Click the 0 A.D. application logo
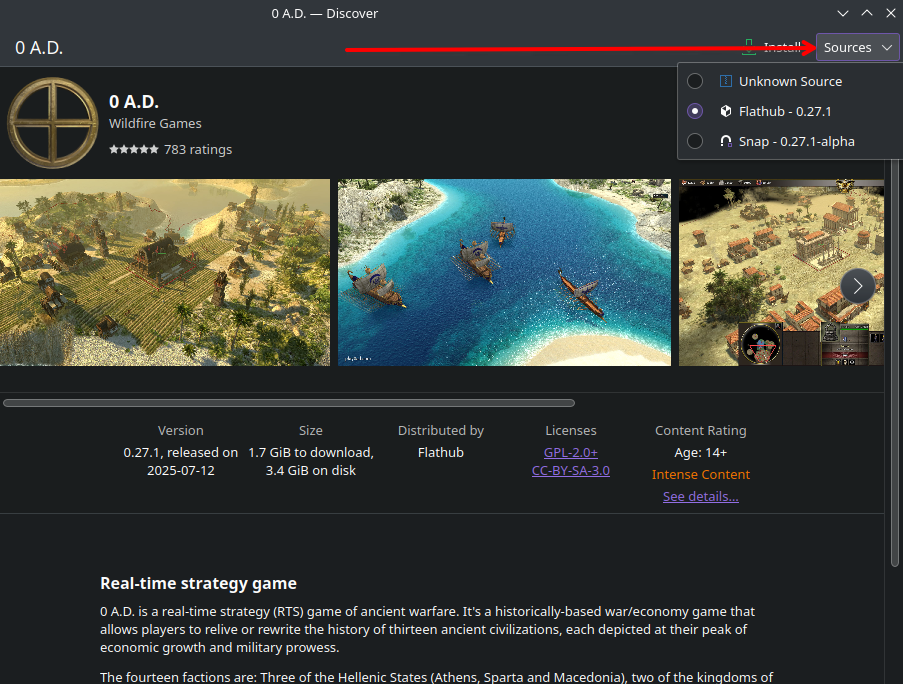 [52, 123]
